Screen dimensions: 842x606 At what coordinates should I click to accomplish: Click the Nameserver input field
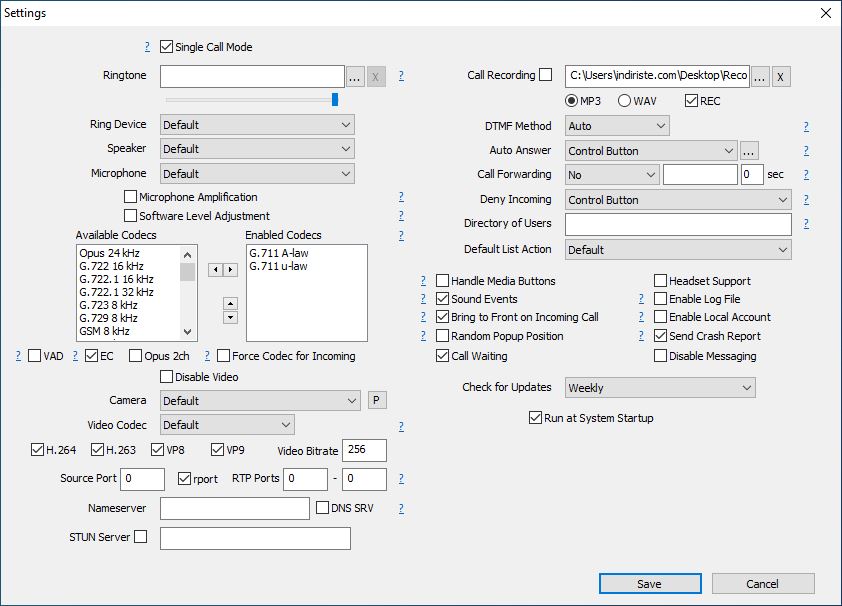[235, 508]
